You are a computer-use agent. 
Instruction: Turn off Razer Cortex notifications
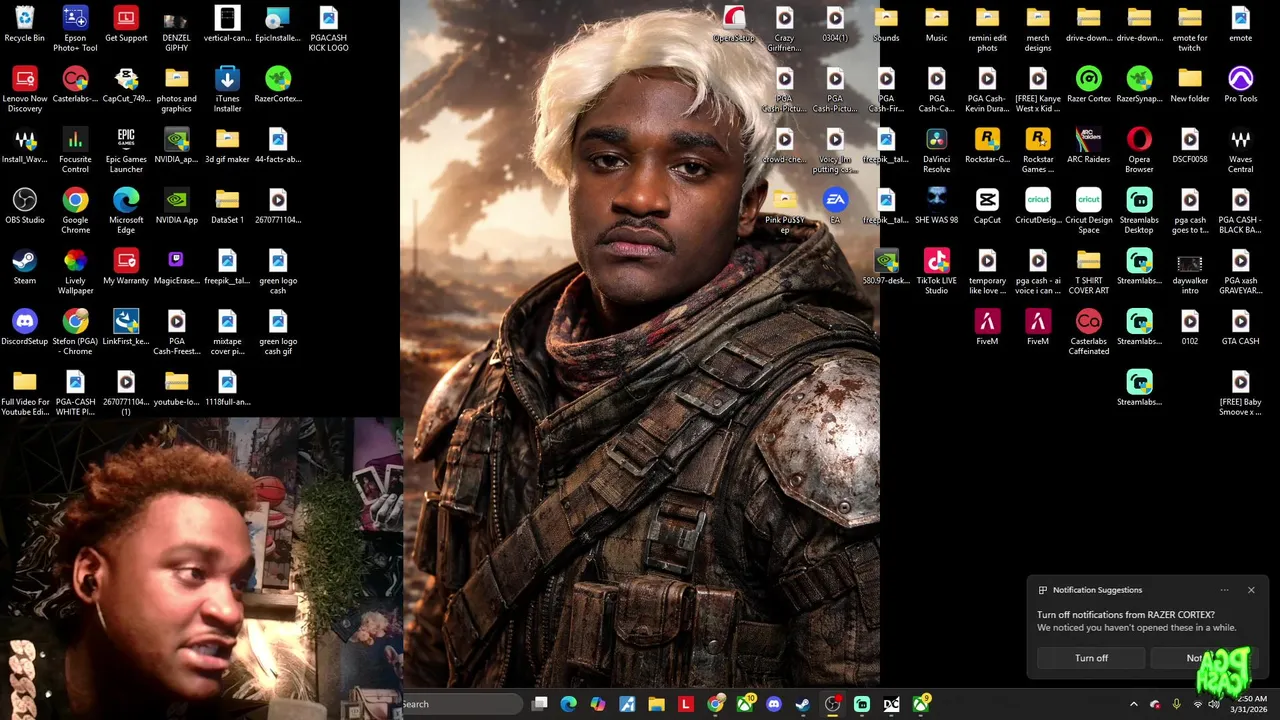1091,658
